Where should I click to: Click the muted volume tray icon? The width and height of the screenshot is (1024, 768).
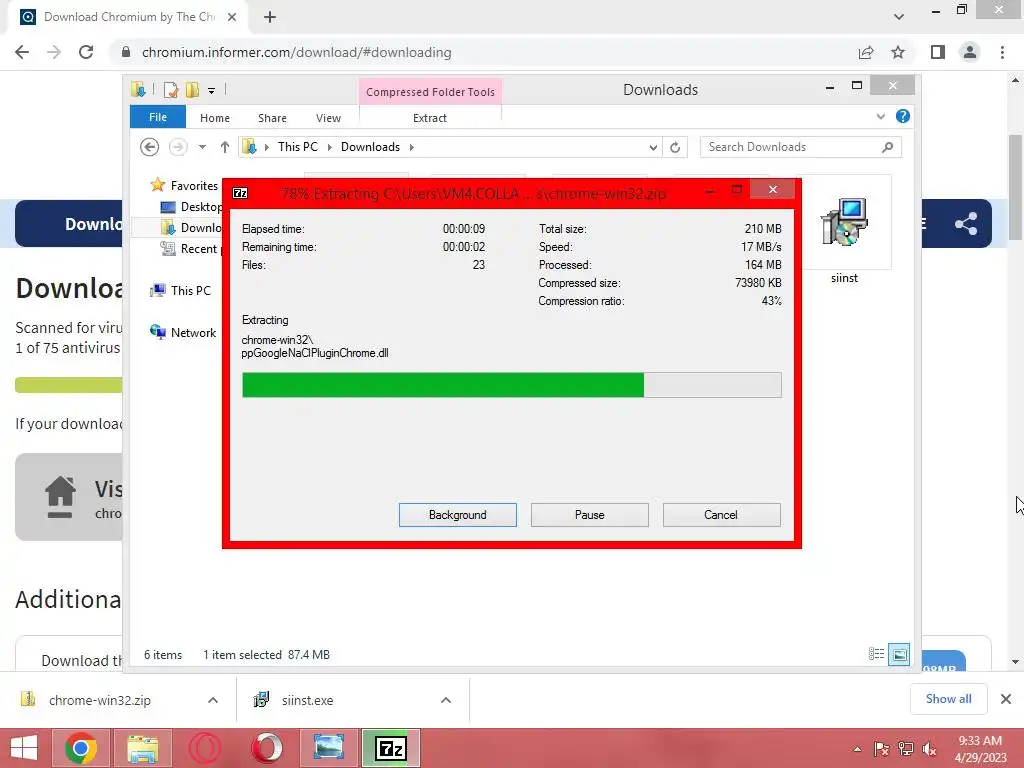tap(929, 749)
